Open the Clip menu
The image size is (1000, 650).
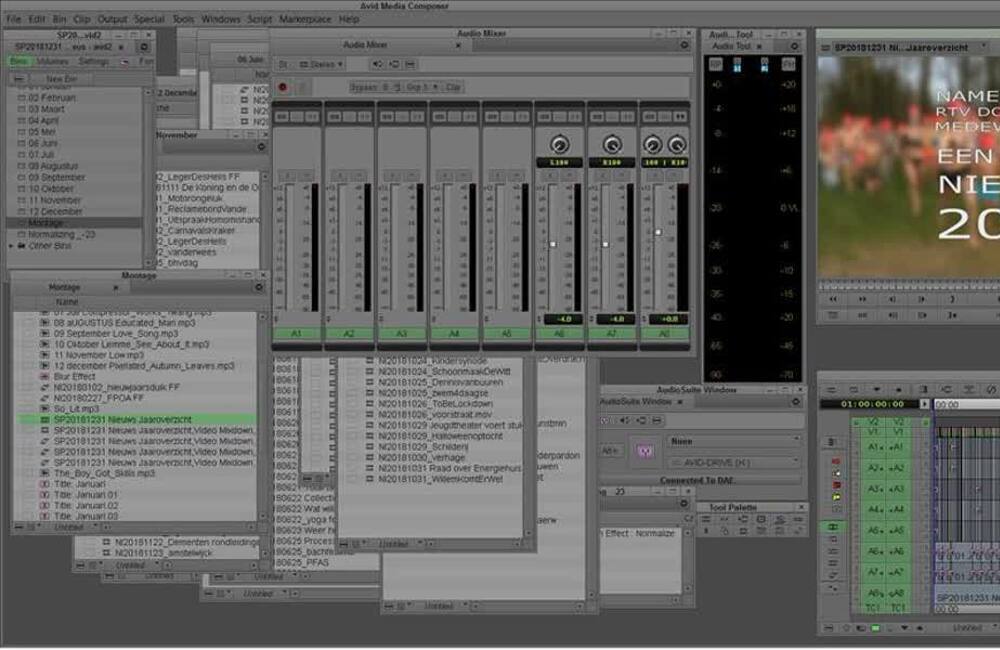[x=82, y=19]
